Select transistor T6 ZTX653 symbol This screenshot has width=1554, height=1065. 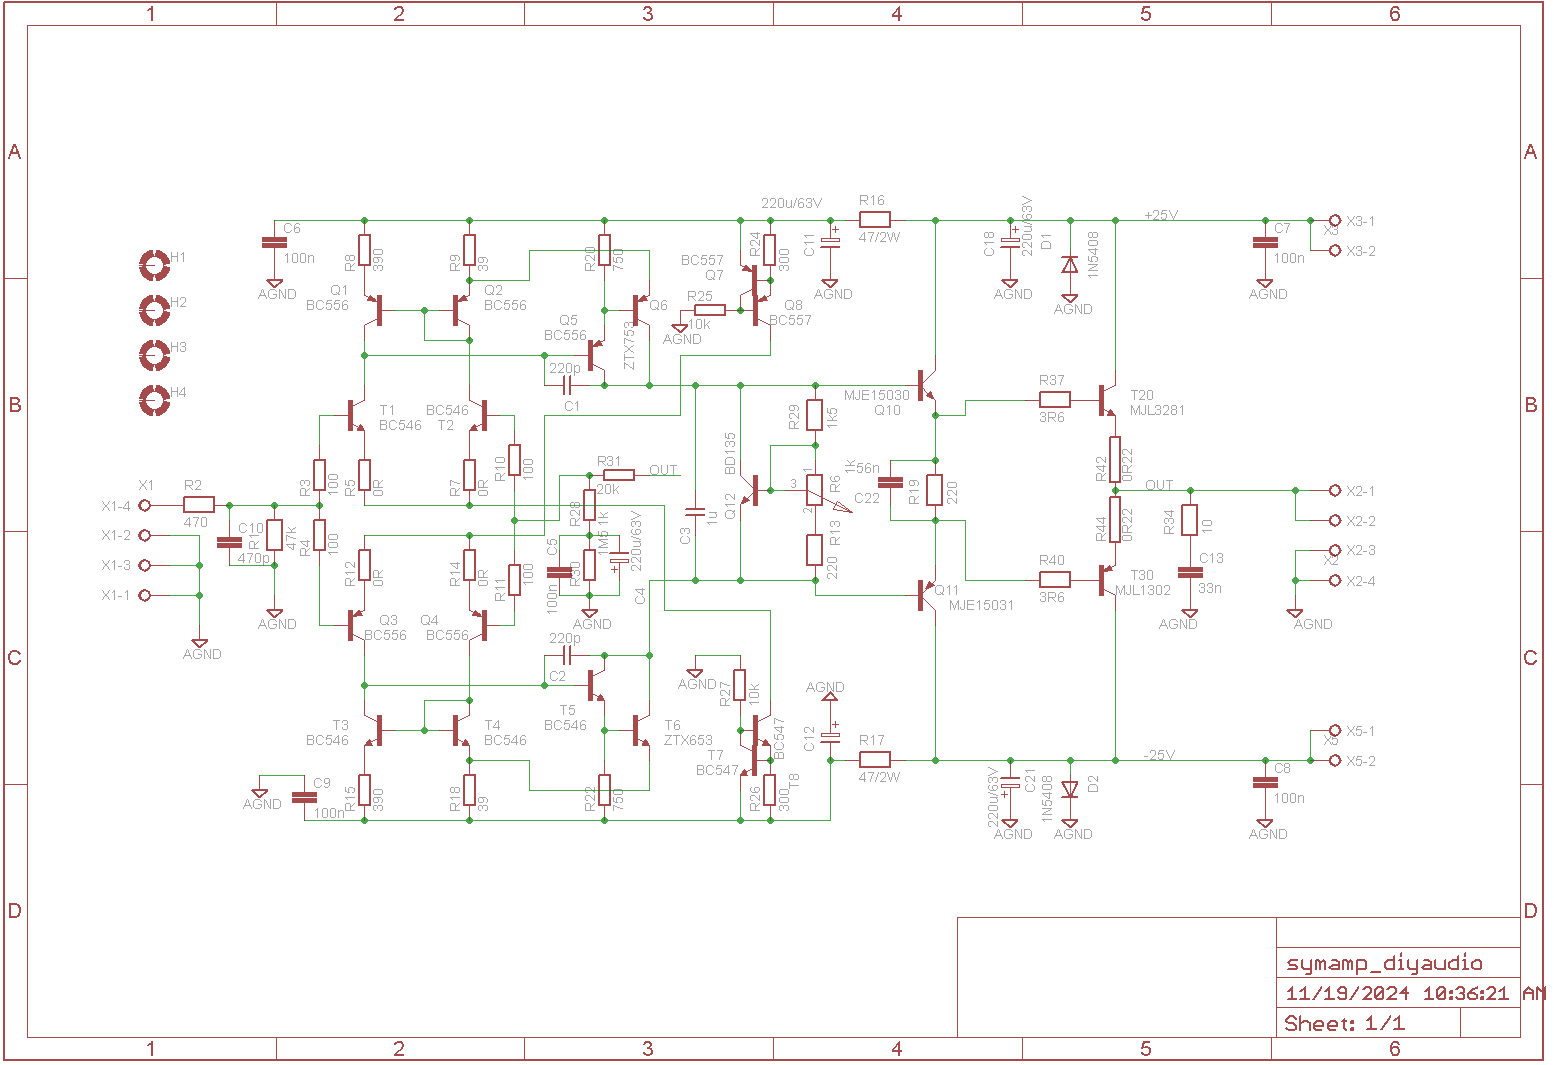tap(641, 730)
